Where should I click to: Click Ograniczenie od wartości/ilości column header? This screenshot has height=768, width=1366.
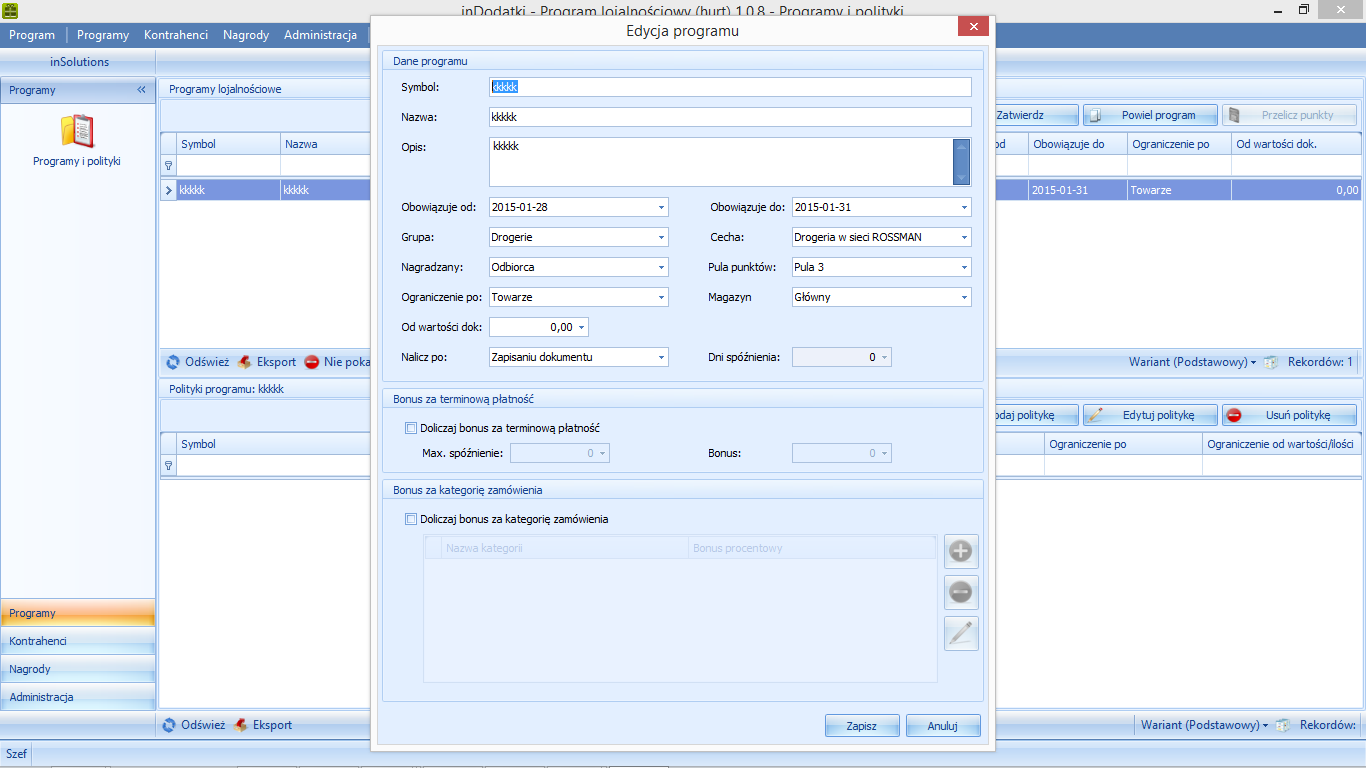pos(1282,444)
